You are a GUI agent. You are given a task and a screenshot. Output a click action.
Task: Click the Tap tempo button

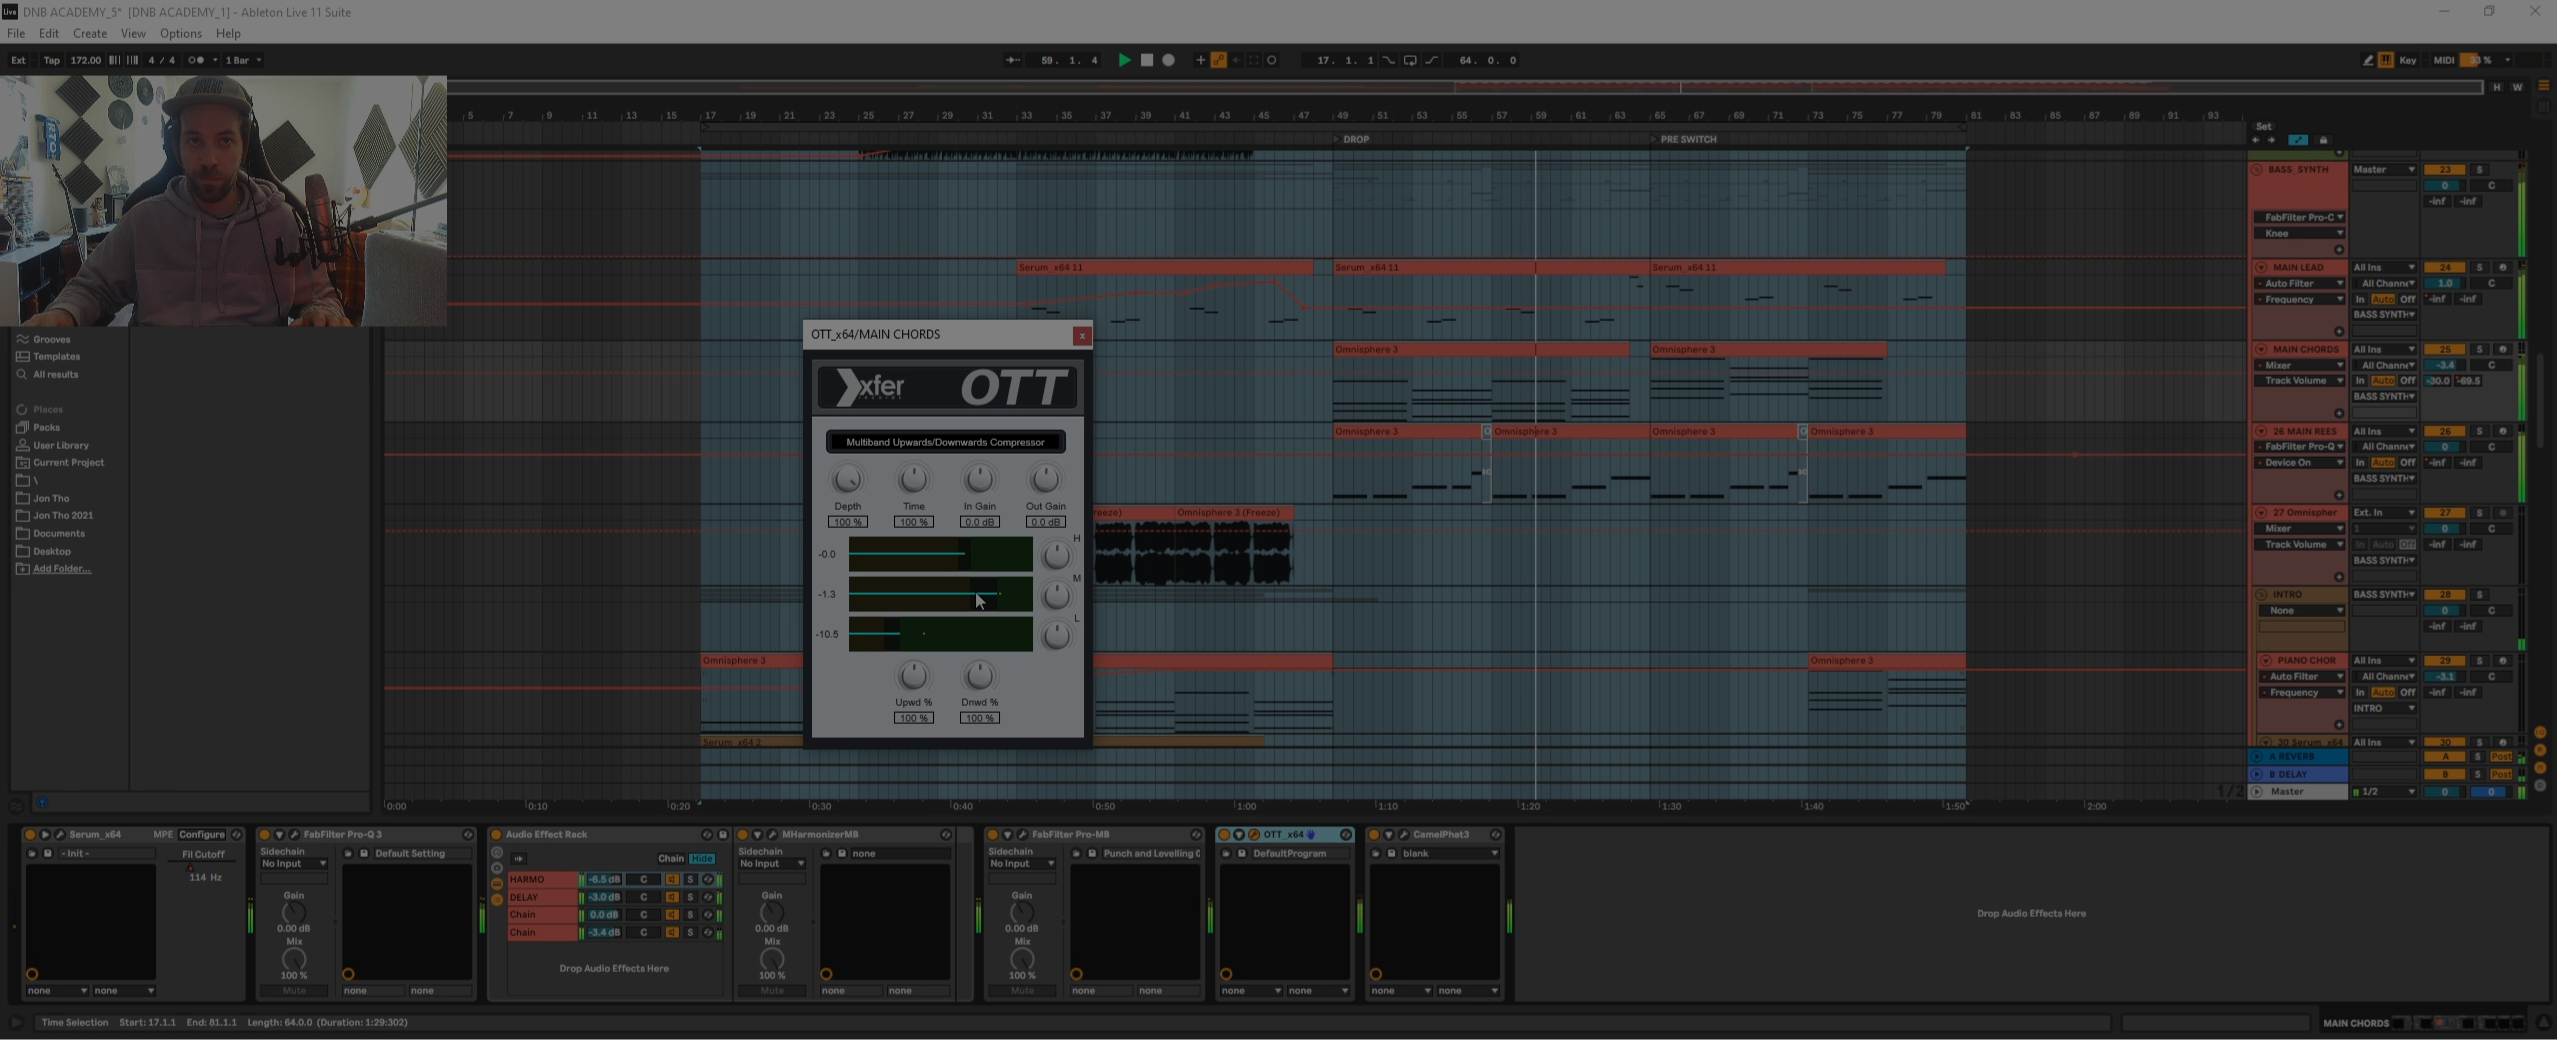click(x=51, y=60)
